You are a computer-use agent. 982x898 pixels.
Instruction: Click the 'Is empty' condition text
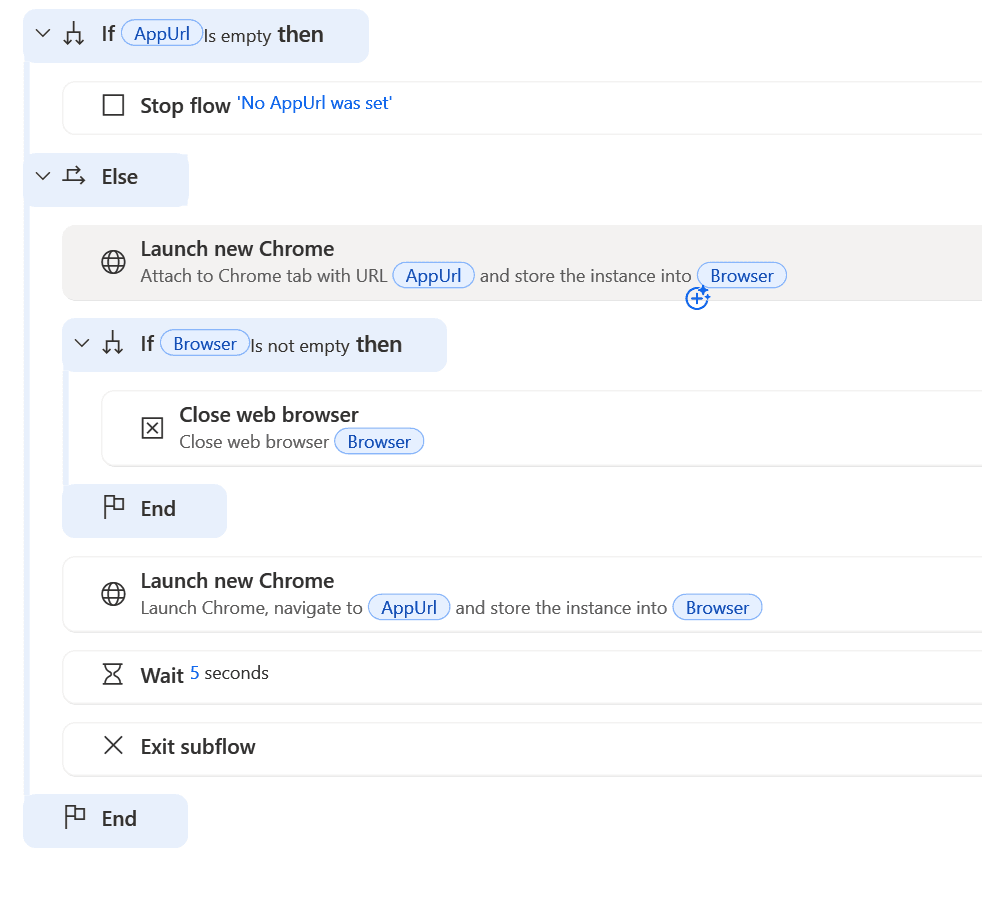[x=237, y=36]
